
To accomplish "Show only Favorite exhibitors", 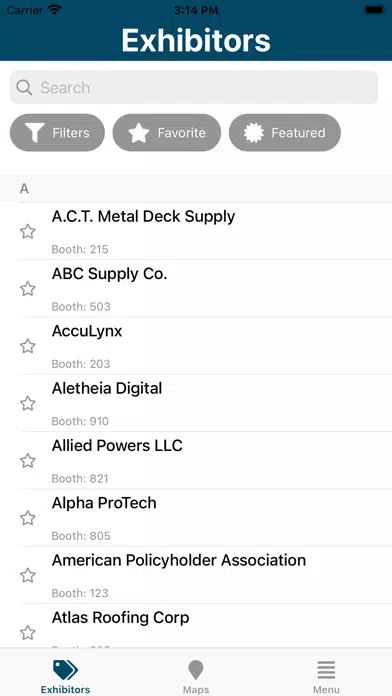I will click(x=166, y=133).
